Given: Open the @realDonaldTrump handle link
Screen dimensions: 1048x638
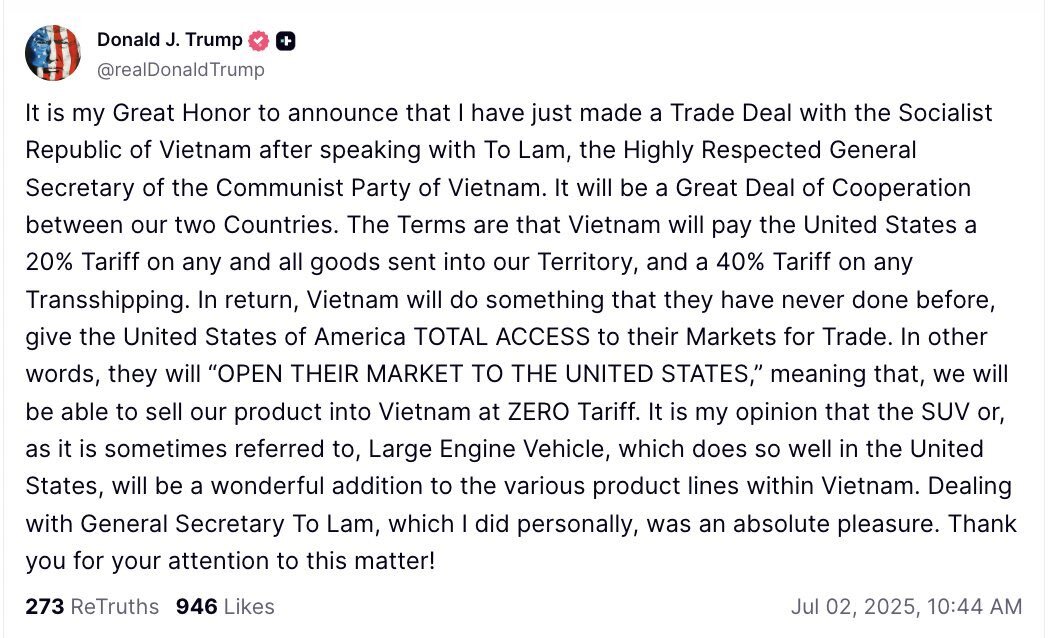Looking at the screenshot, I should coord(180,69).
